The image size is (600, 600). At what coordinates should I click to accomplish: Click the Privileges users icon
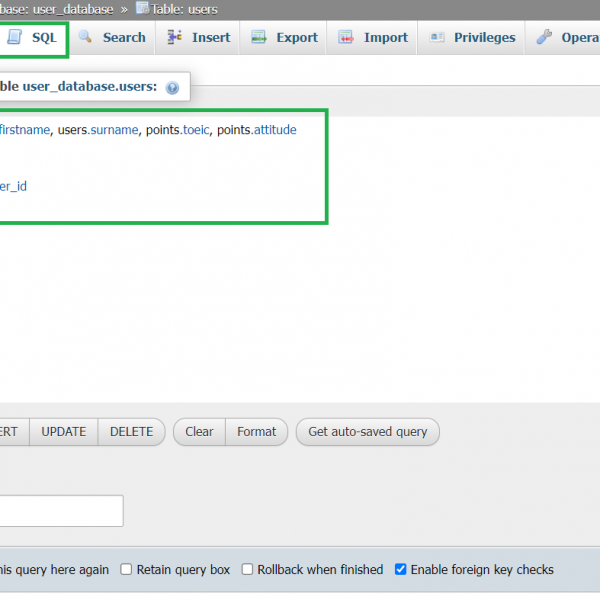(437, 37)
